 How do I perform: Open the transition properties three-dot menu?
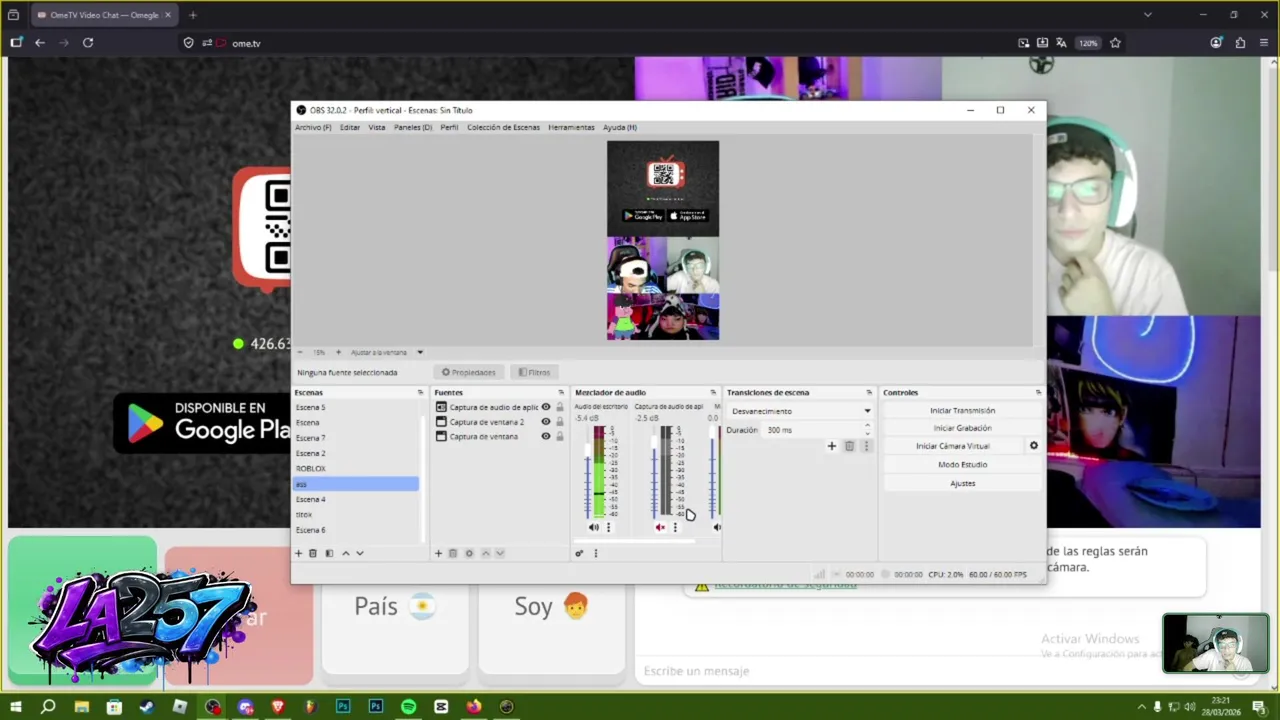(x=866, y=446)
